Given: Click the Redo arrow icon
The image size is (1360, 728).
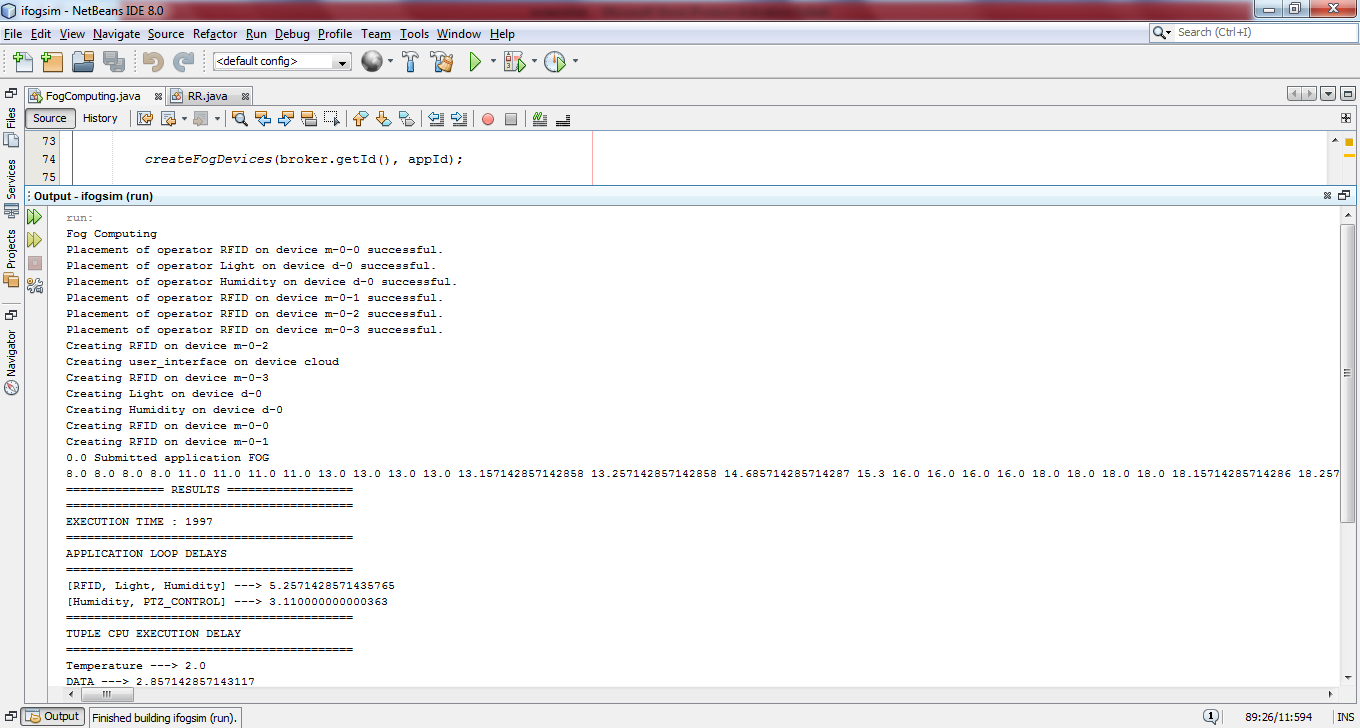Looking at the screenshot, I should (x=183, y=62).
